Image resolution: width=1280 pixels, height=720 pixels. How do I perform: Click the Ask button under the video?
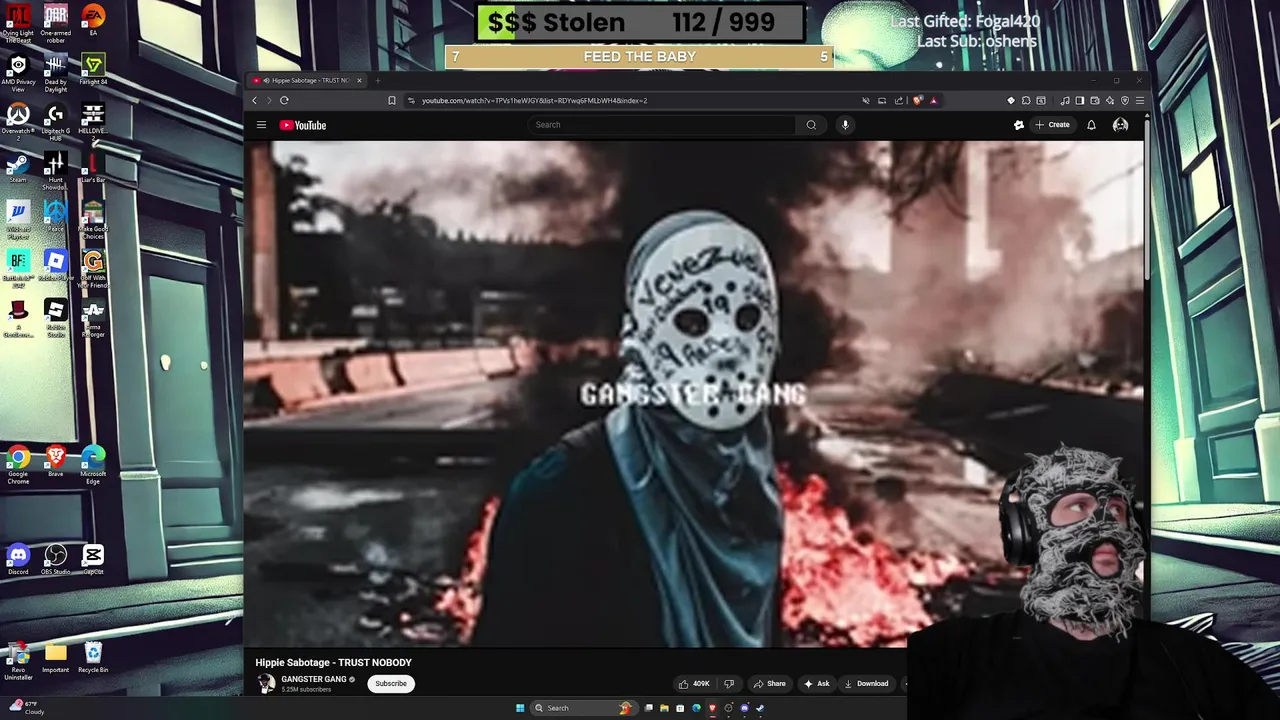point(816,684)
